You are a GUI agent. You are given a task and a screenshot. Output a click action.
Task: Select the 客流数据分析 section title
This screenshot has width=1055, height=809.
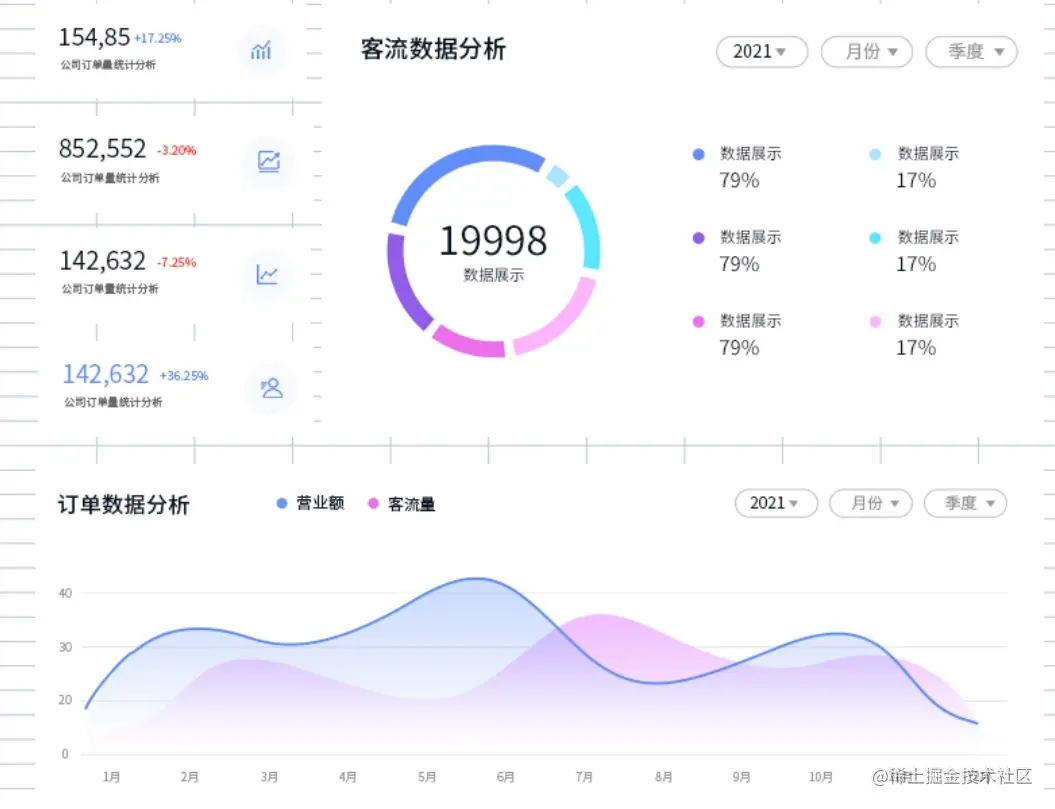[x=432, y=48]
